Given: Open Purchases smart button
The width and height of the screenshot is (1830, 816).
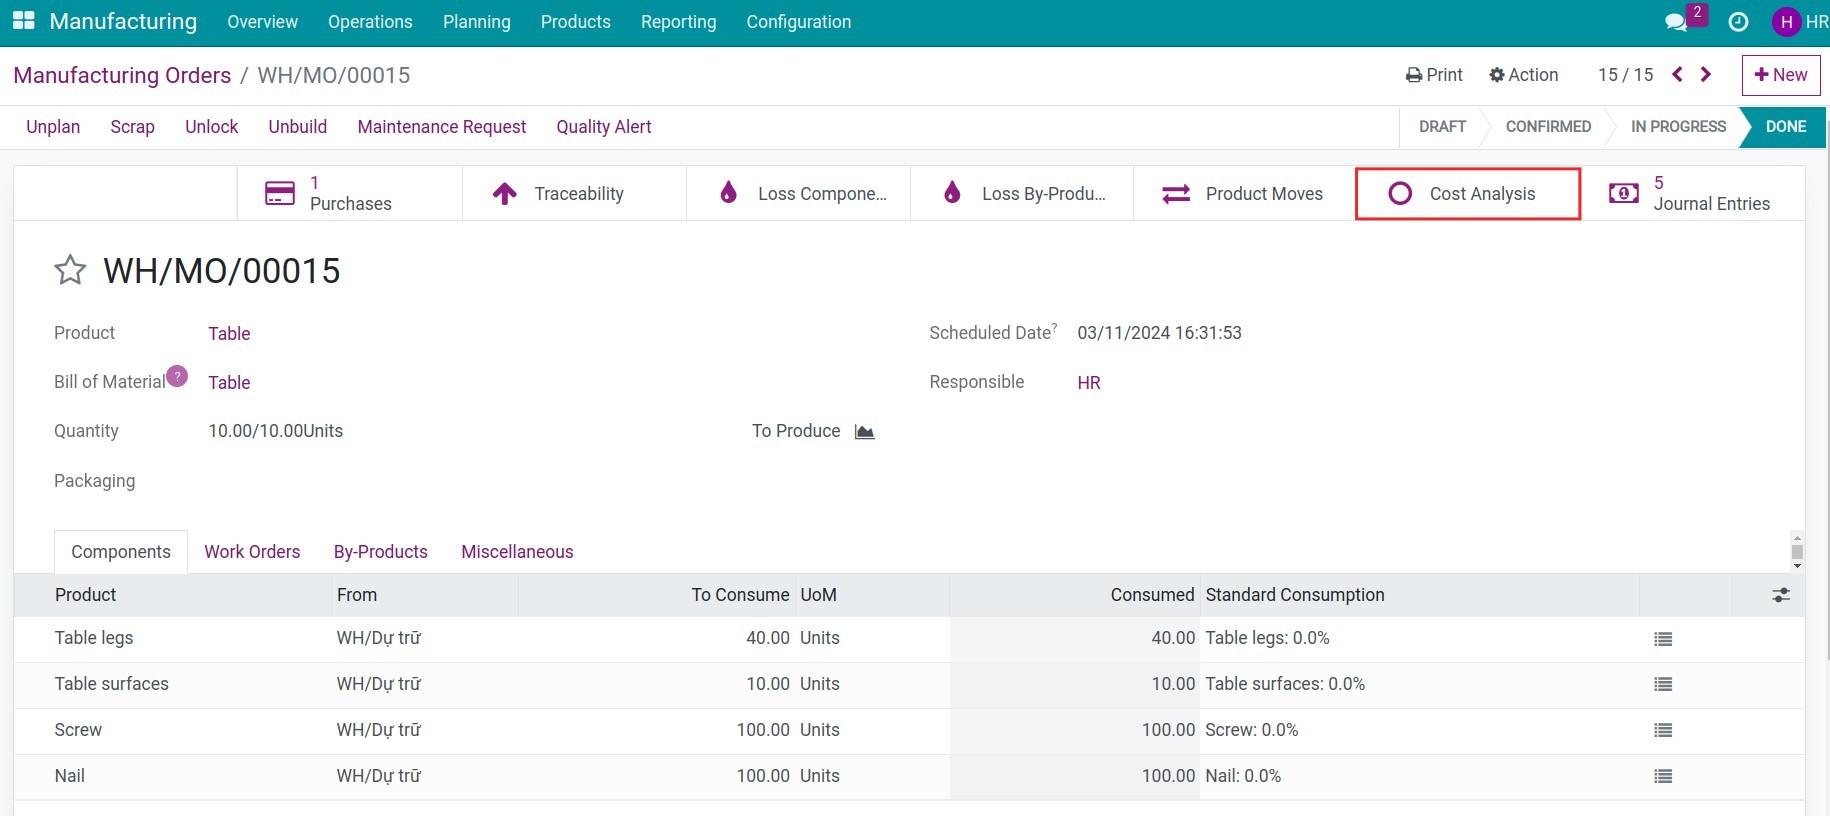Looking at the screenshot, I should coord(350,193).
